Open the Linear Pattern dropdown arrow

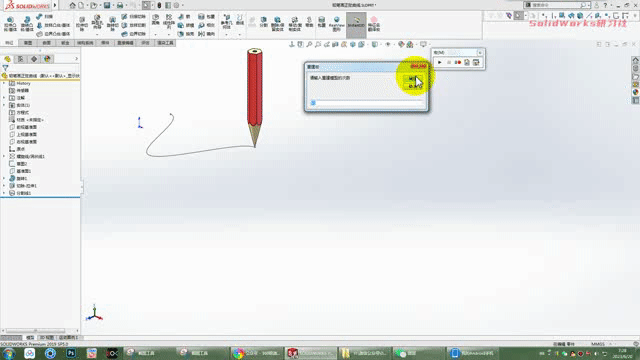tap(169, 35)
